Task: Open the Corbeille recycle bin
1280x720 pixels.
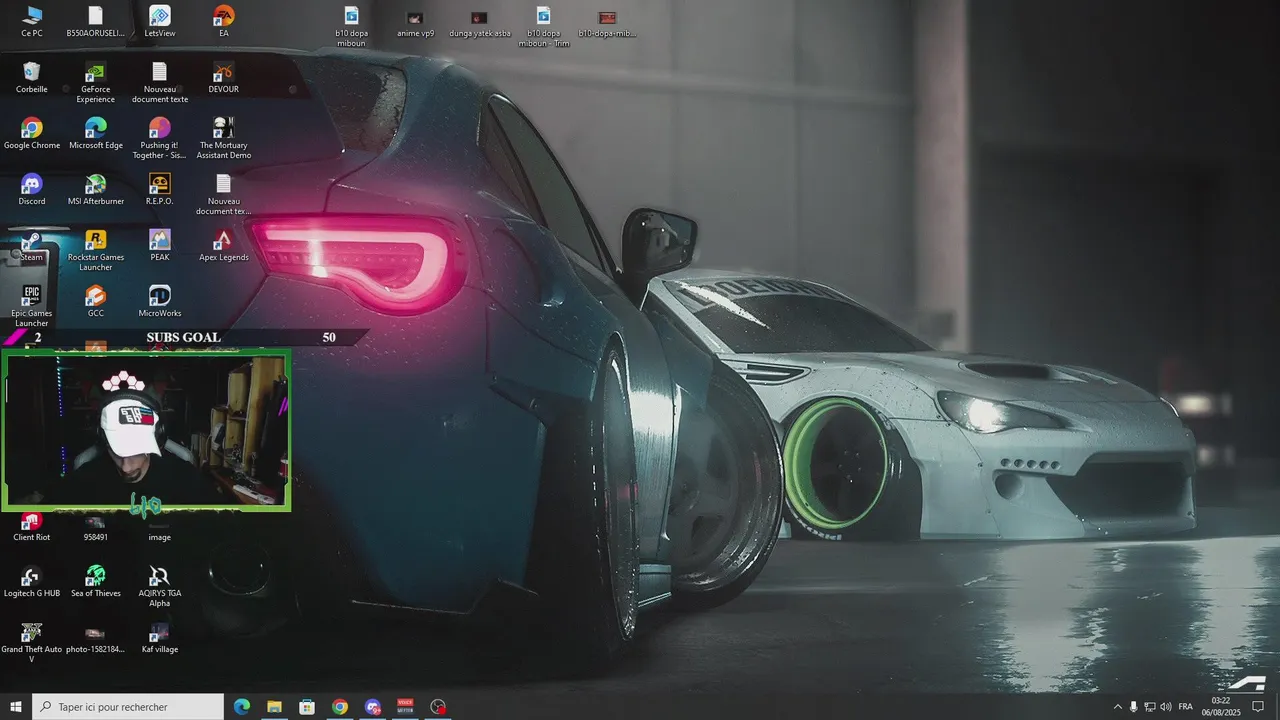Action: [x=32, y=77]
